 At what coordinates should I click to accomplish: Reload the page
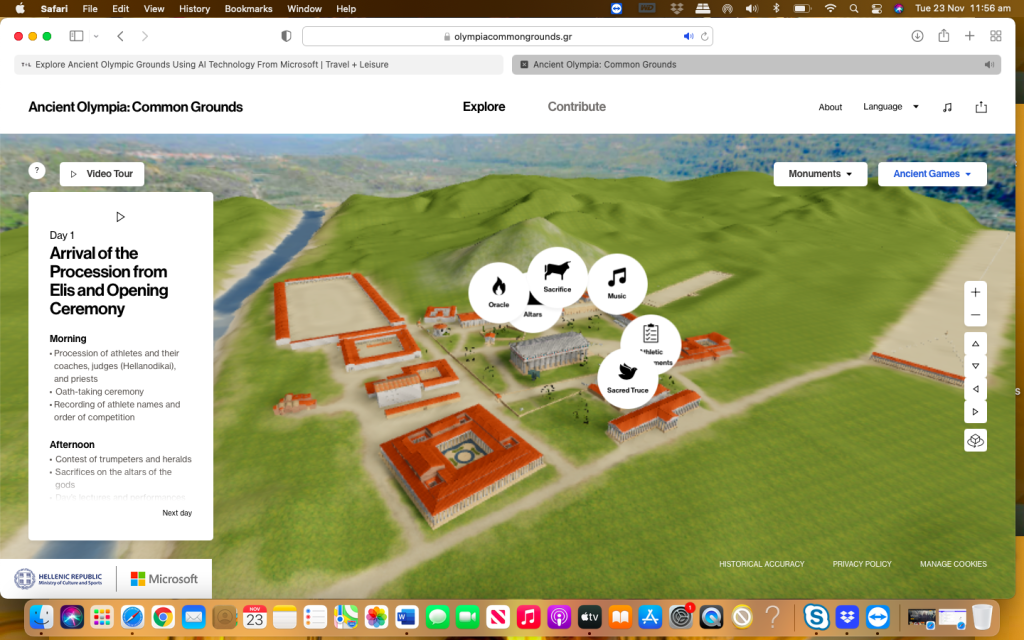[x=705, y=37]
